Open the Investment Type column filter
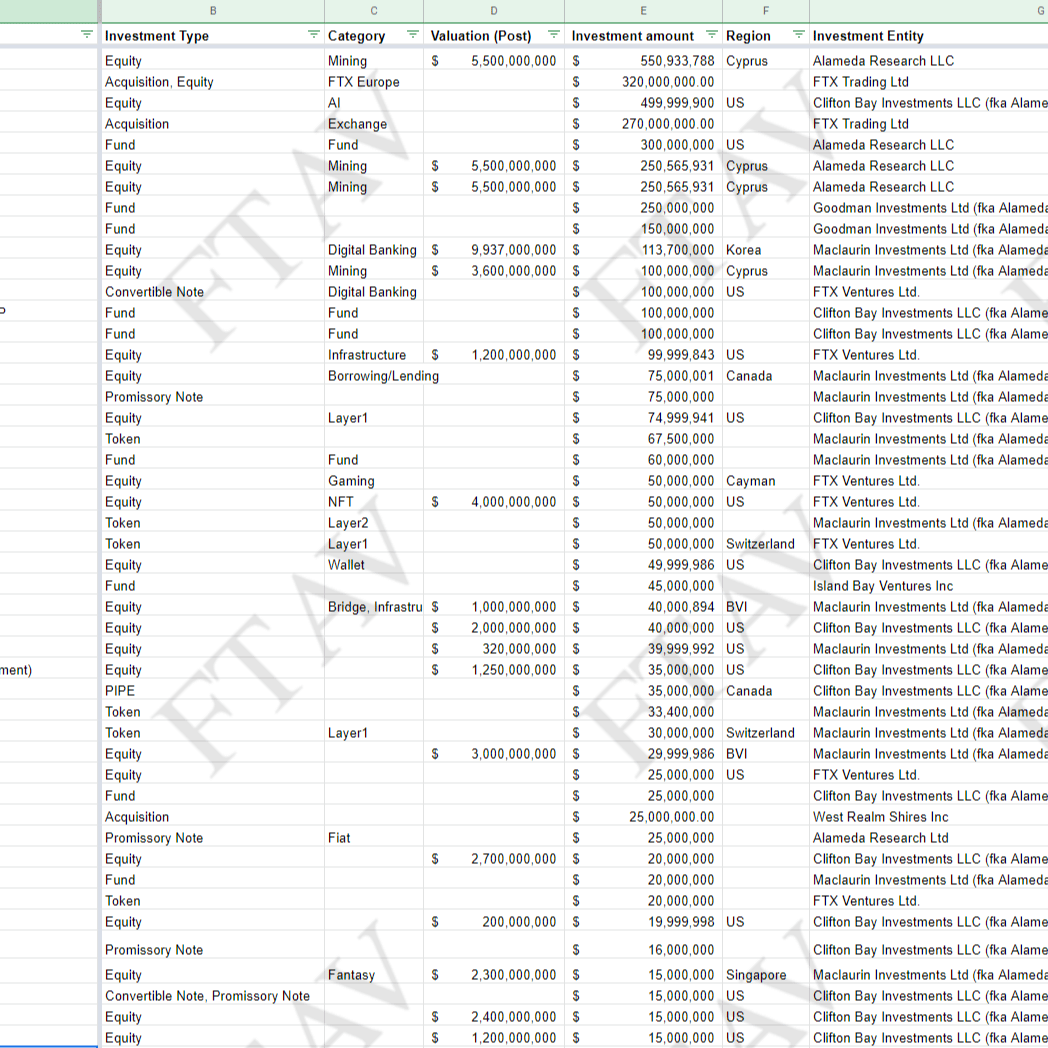This screenshot has height=1048, width=1048. [x=314, y=35]
